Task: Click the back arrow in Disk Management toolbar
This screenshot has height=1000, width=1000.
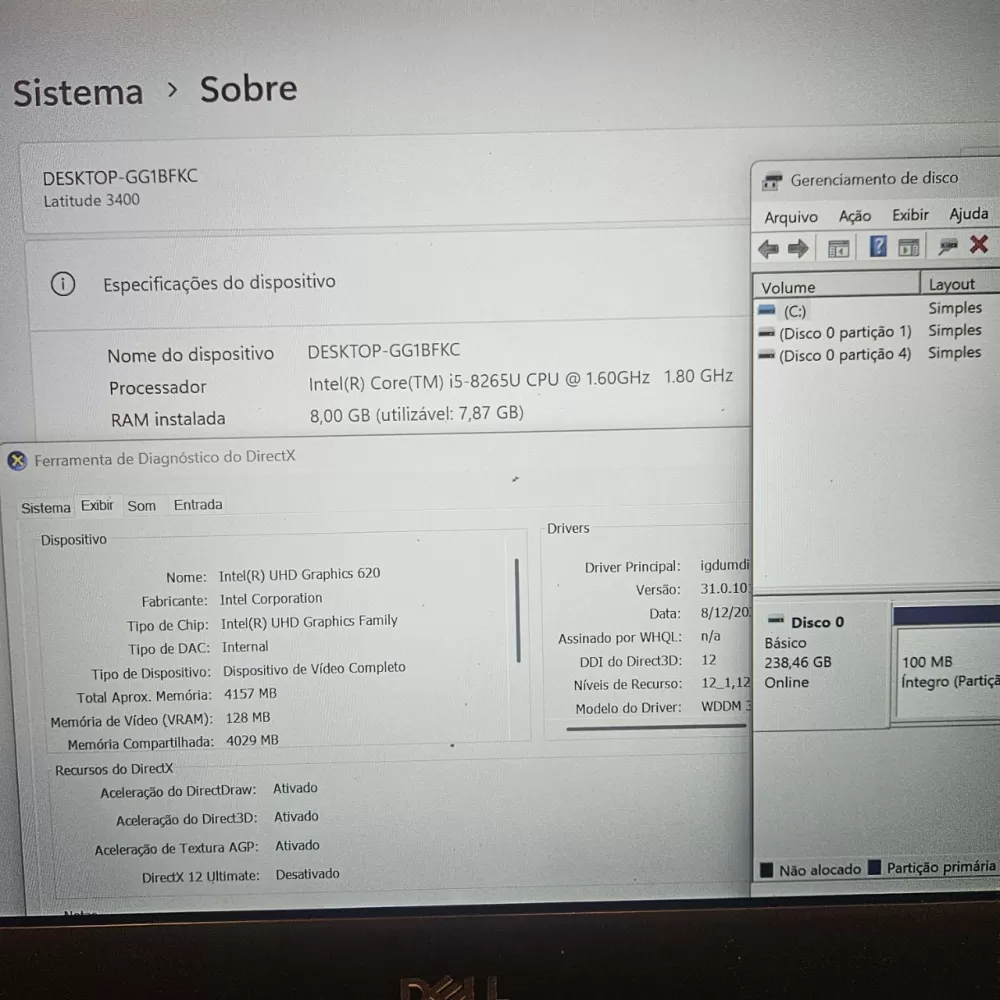Action: [768, 248]
